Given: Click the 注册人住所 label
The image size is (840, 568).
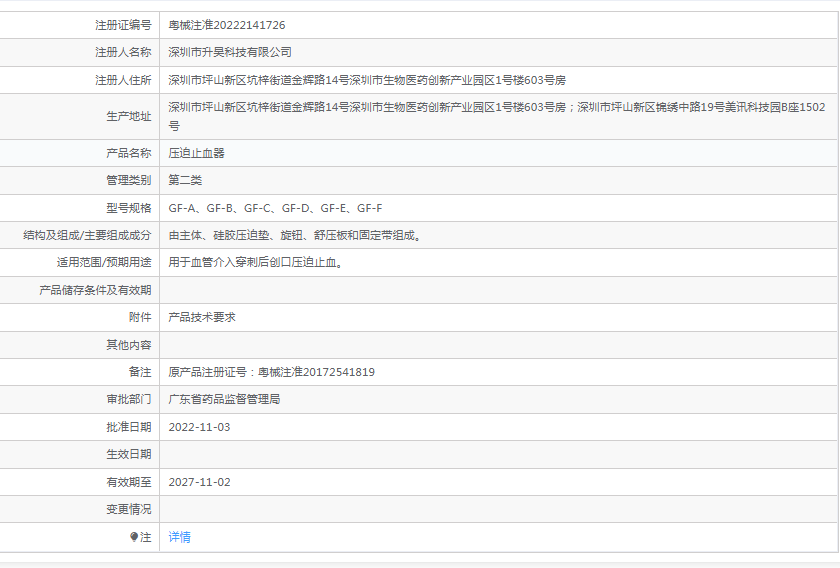Looking at the screenshot, I should [123, 80].
